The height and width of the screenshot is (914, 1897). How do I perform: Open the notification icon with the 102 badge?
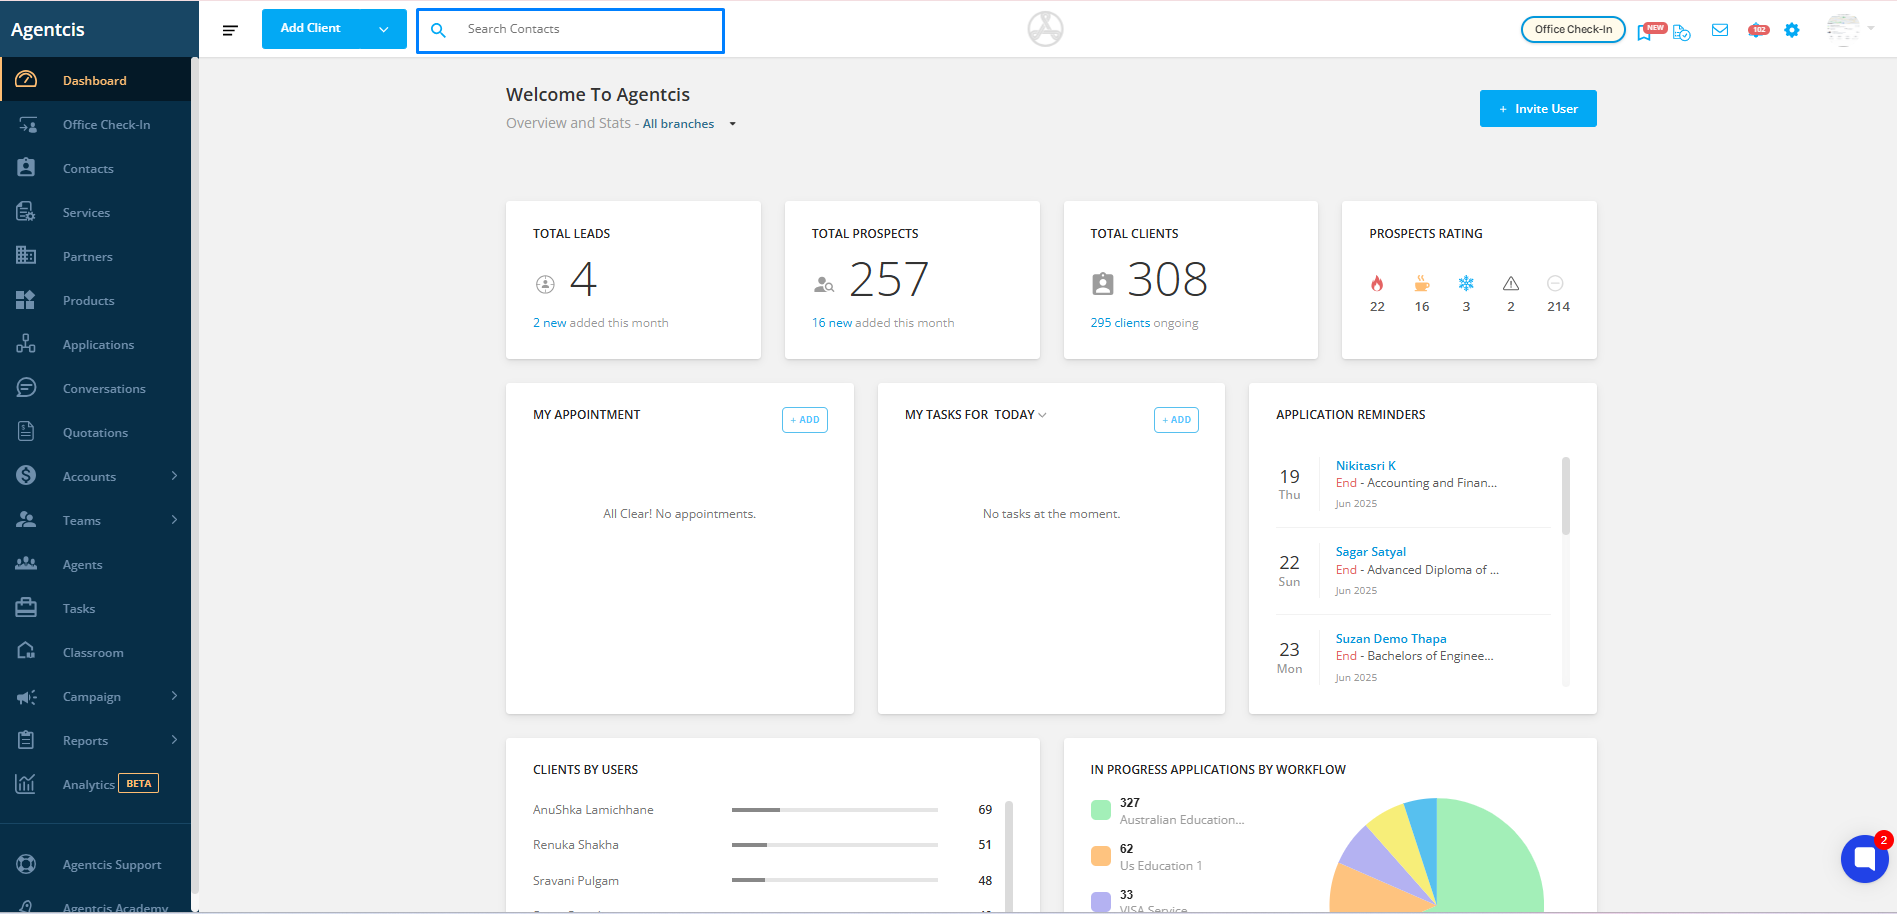[x=1757, y=30]
